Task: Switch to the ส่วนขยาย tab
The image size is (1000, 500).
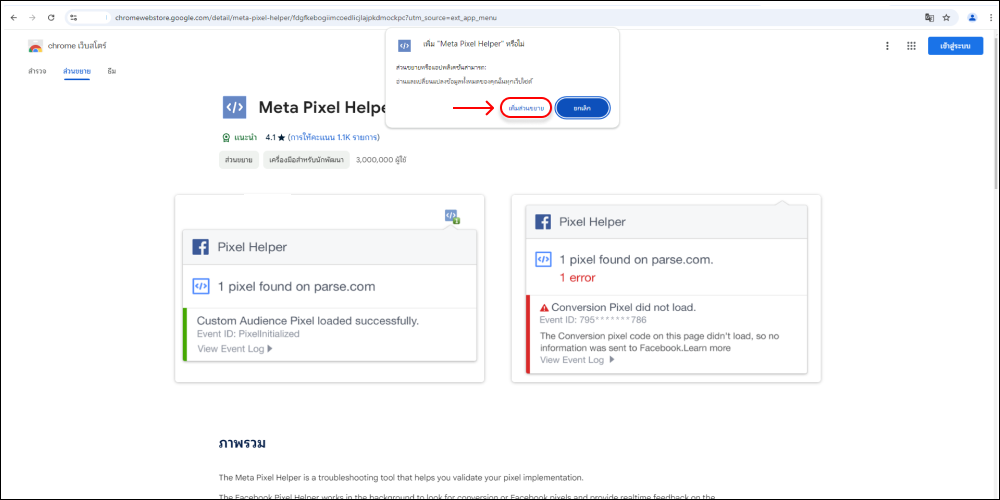Action: pos(77,71)
